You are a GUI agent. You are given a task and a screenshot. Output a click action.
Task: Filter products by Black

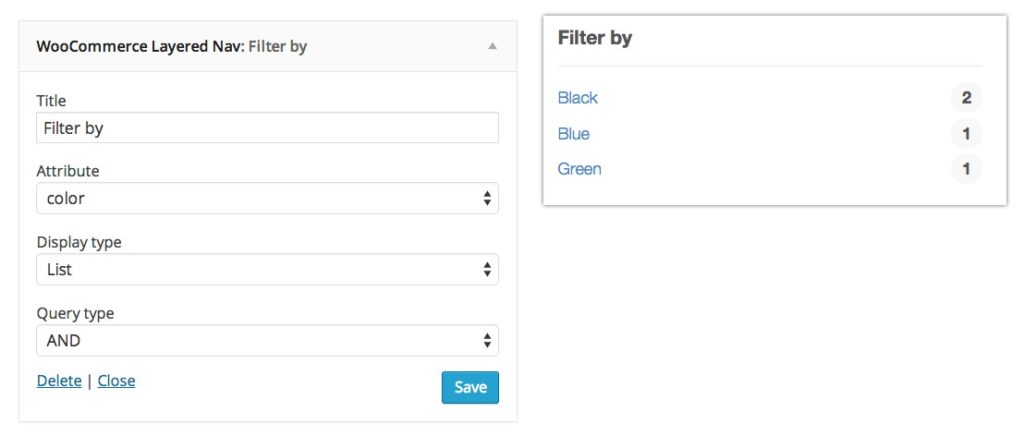pyautogui.click(x=577, y=98)
